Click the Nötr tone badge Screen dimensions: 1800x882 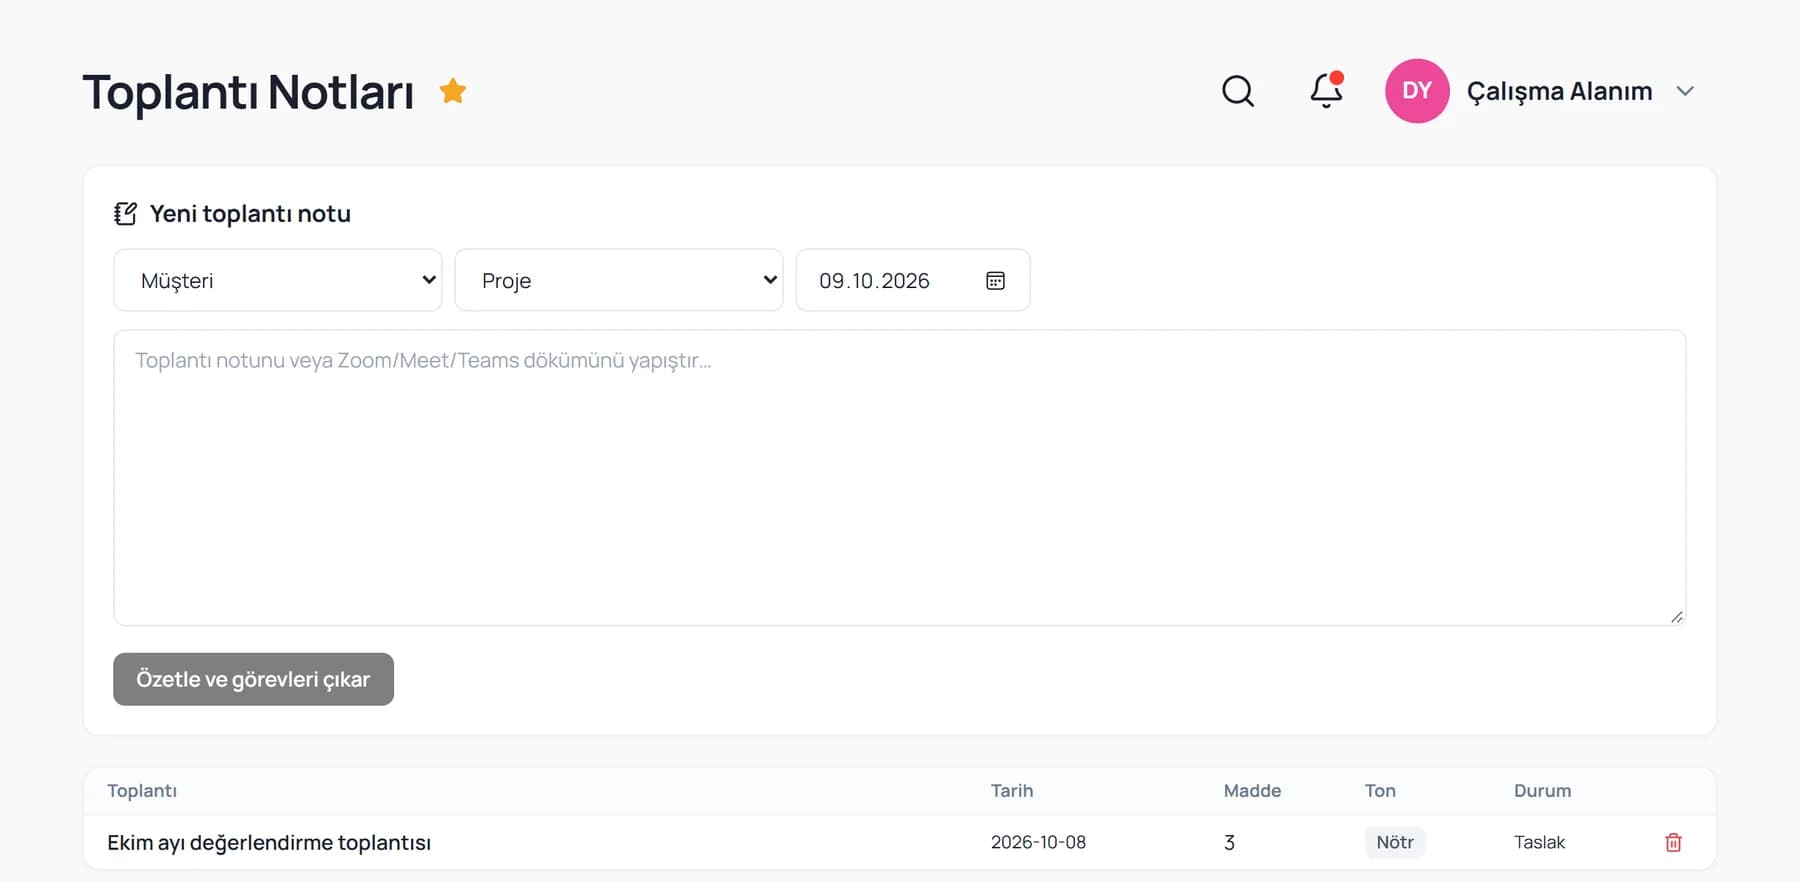[x=1395, y=842]
